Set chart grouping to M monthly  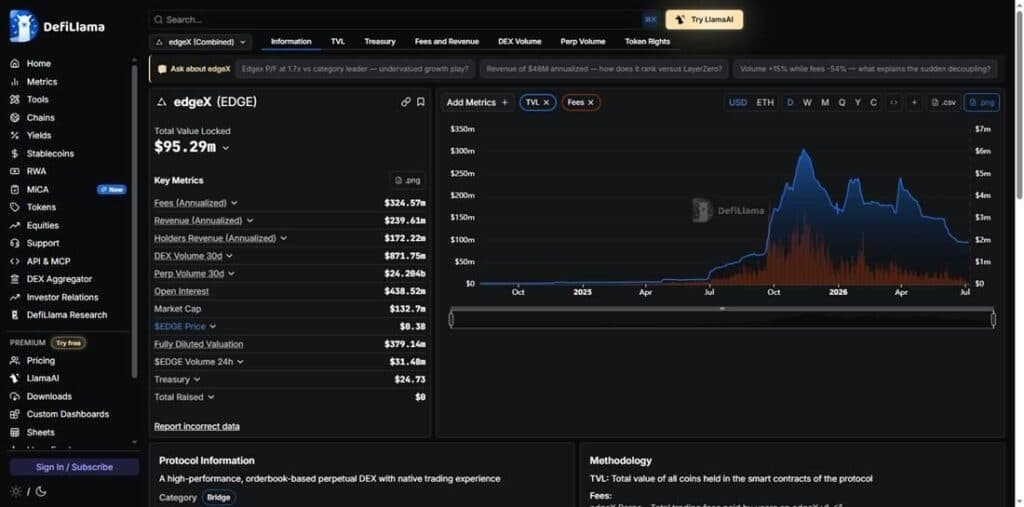(x=825, y=103)
